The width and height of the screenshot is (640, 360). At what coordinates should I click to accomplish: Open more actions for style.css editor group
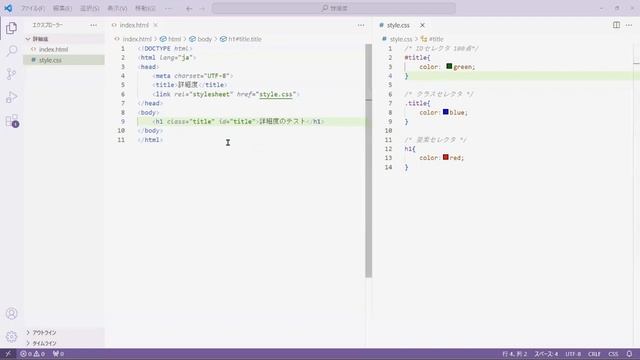coord(629,25)
